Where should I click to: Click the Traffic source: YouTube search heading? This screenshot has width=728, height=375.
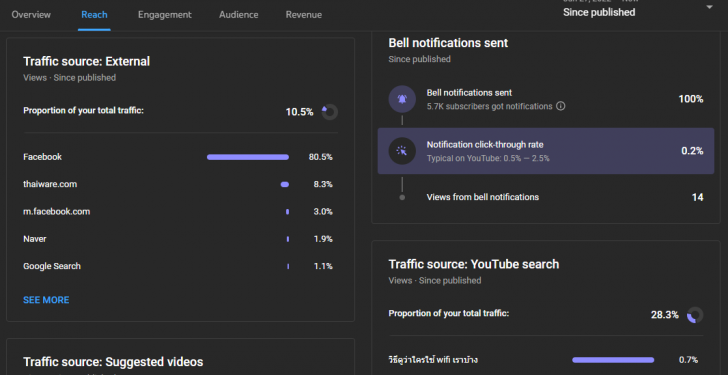click(474, 264)
